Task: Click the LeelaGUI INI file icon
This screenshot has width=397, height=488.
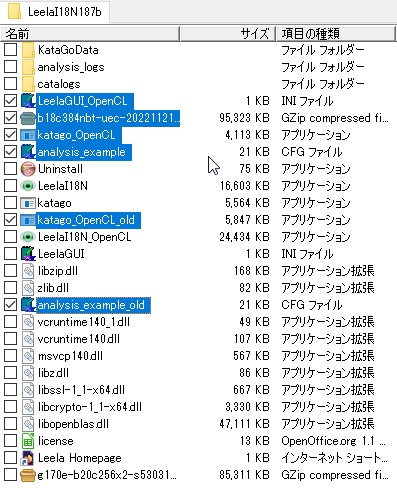Action: point(28,254)
